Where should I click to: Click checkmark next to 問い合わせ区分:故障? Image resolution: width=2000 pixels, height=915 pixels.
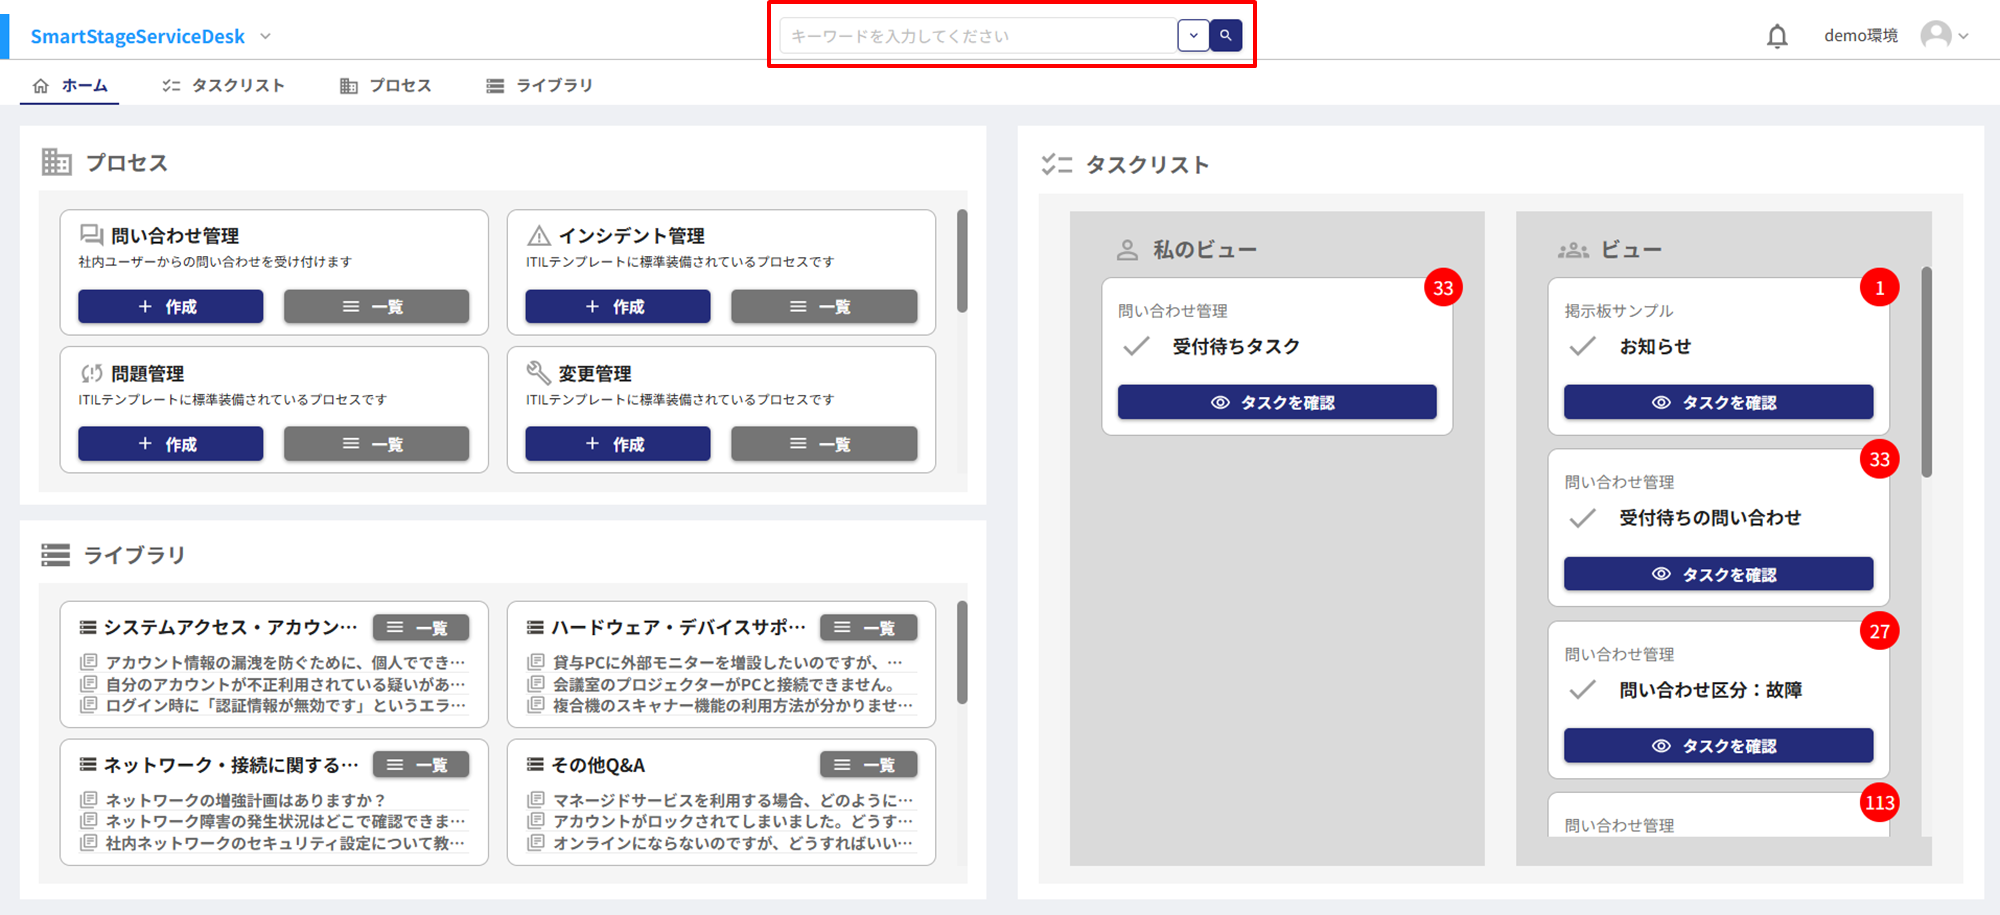pyautogui.click(x=1582, y=690)
